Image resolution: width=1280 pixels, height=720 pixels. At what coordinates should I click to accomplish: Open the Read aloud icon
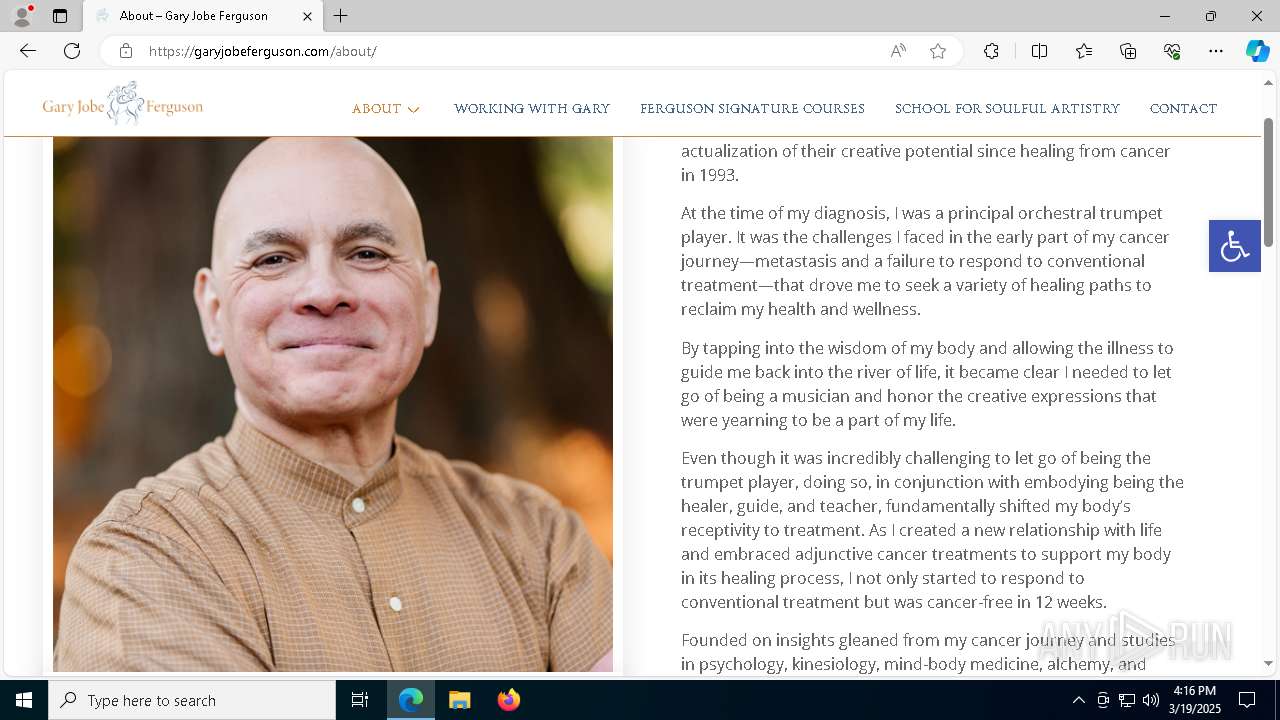pyautogui.click(x=898, y=51)
